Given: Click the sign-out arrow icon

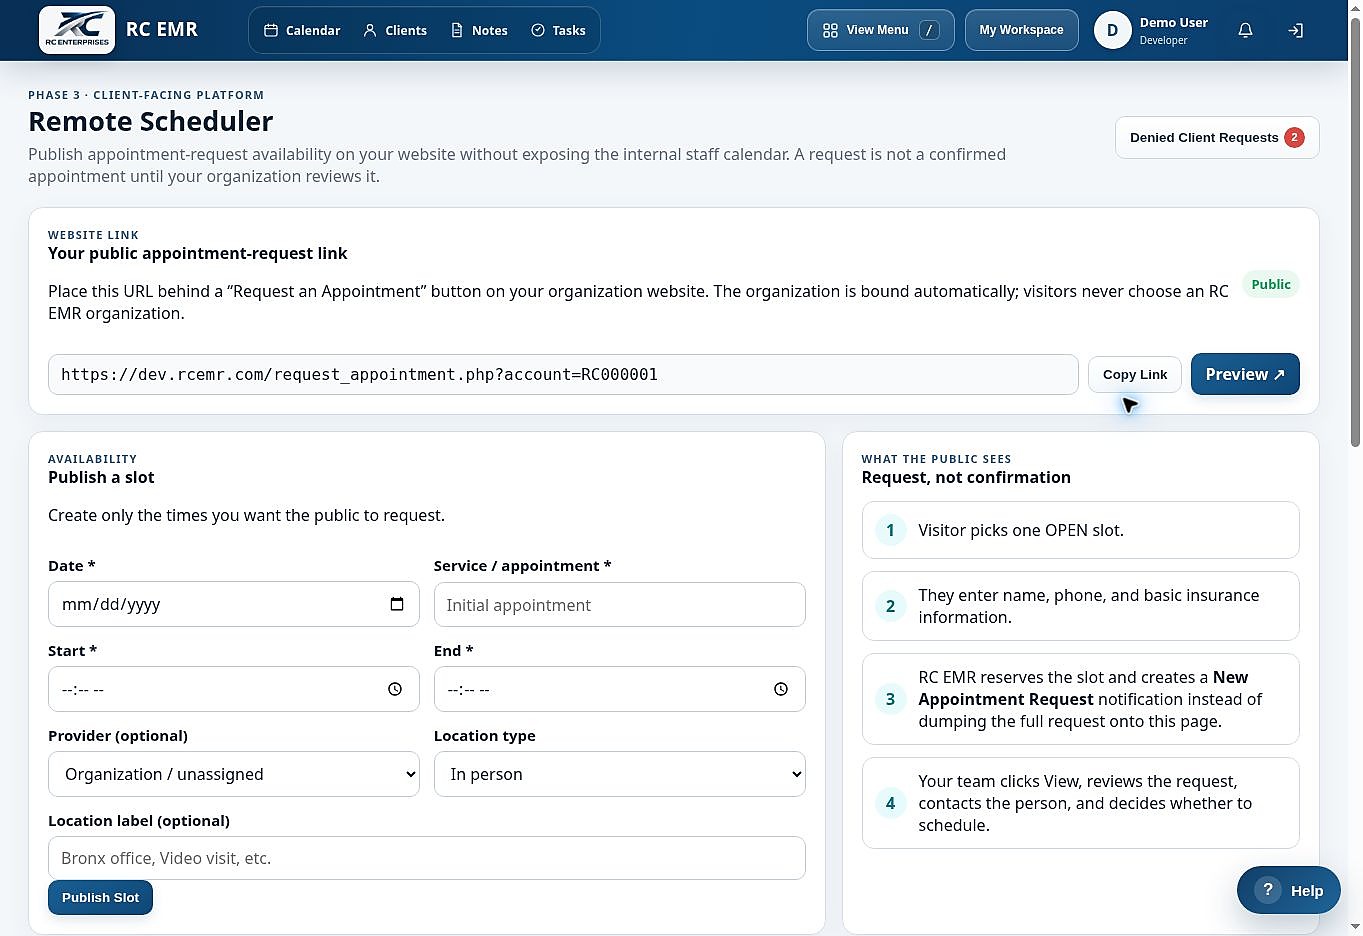Looking at the screenshot, I should 1295,30.
